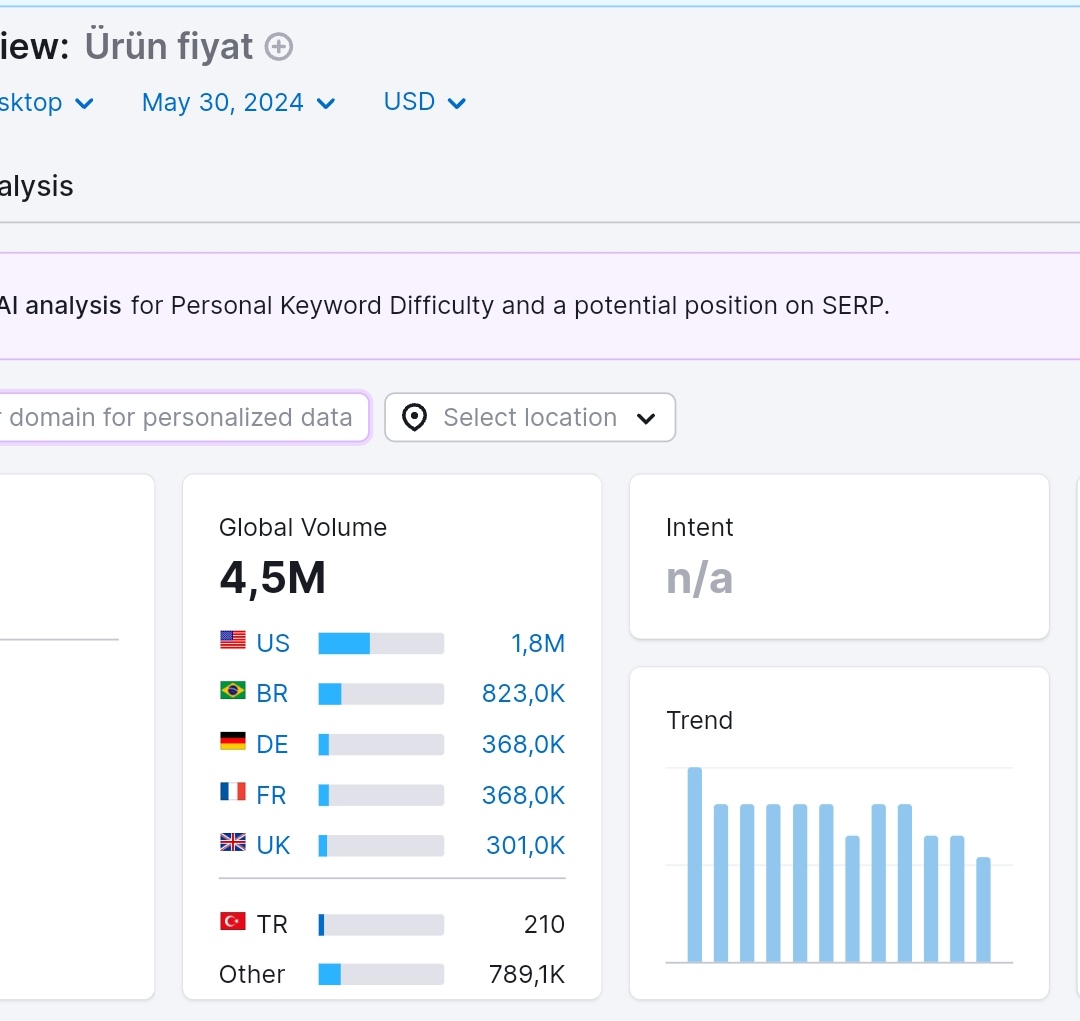Image resolution: width=1080 pixels, height=1021 pixels.
Task: Open the BR country link
Action: pyautogui.click(x=272, y=694)
